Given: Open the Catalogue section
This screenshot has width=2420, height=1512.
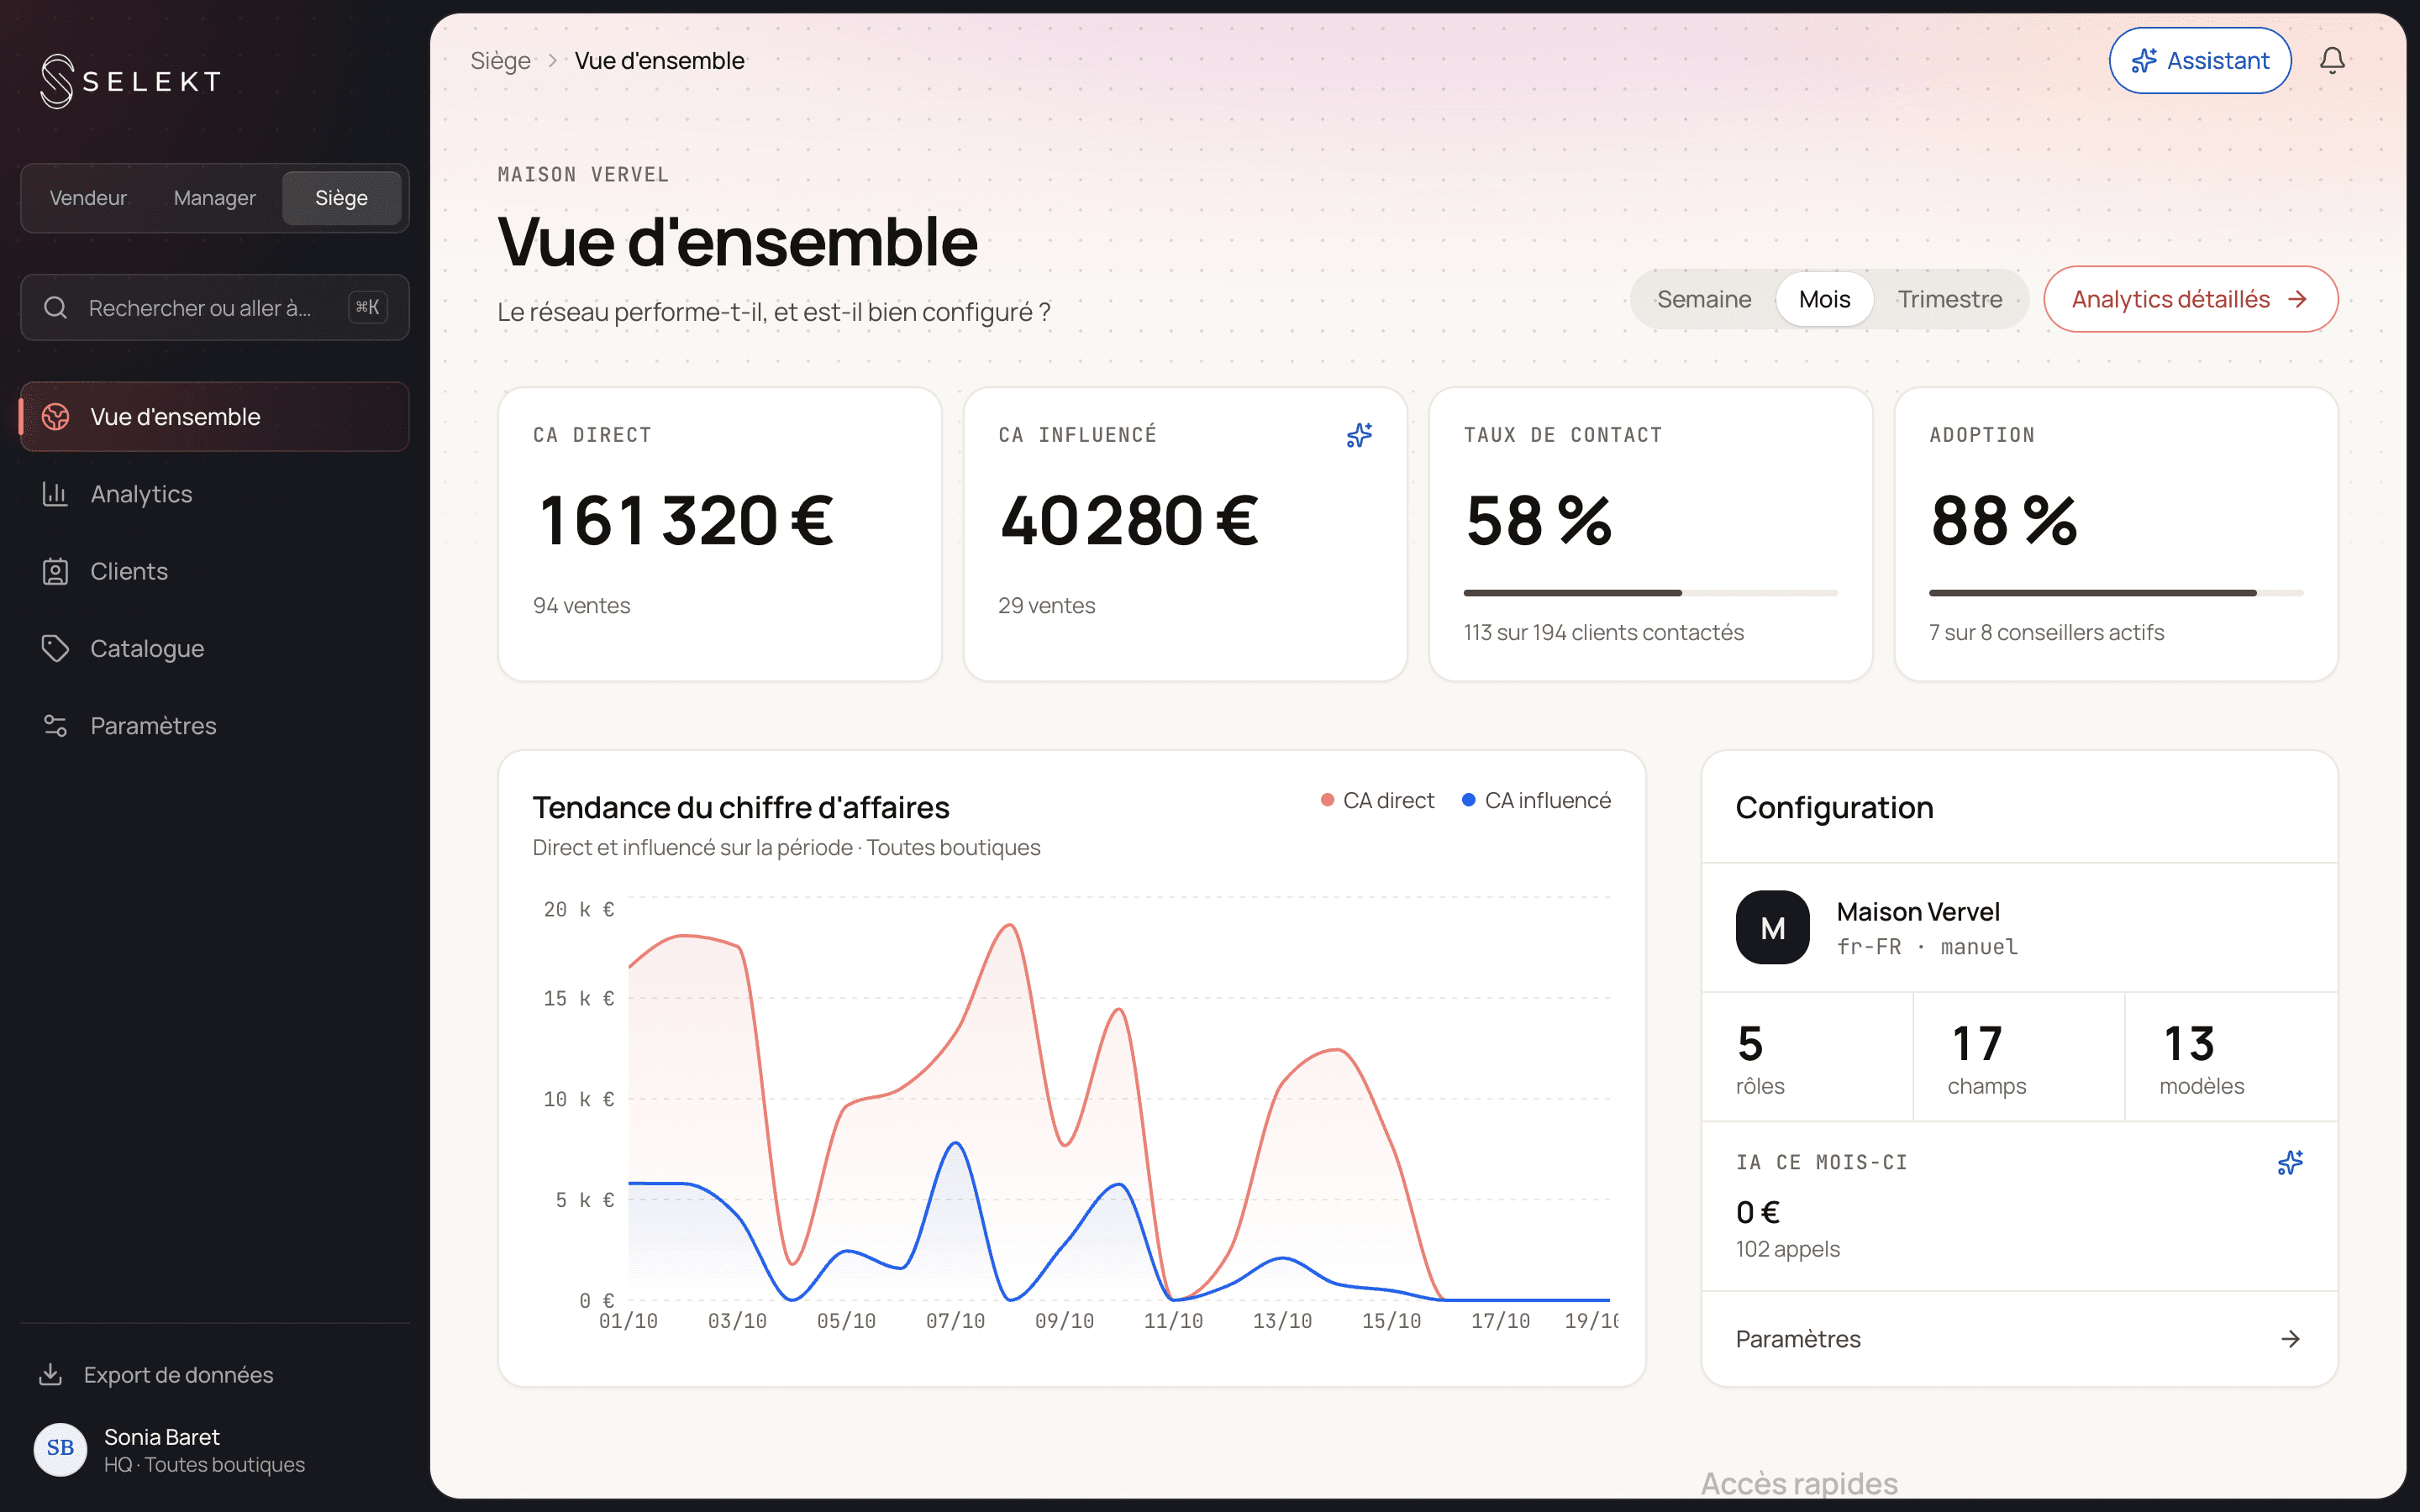Looking at the screenshot, I should pos(215,648).
